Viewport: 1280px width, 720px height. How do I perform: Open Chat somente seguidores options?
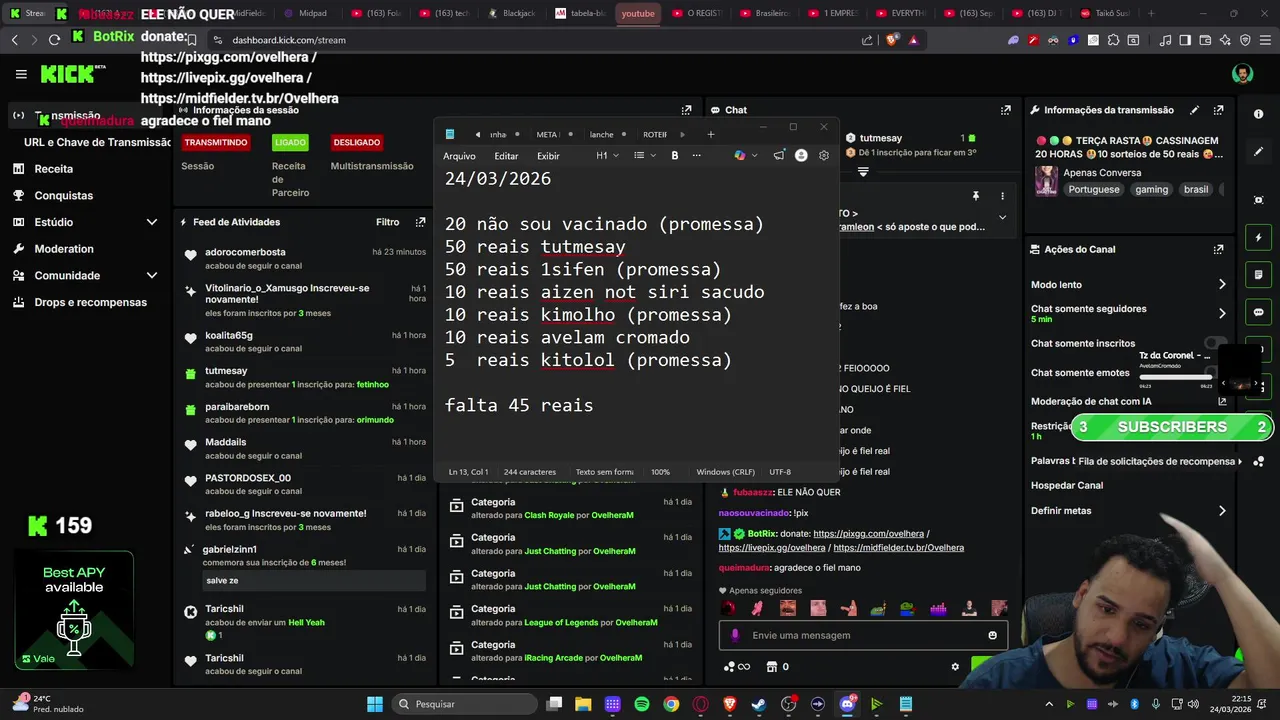click(1222, 313)
